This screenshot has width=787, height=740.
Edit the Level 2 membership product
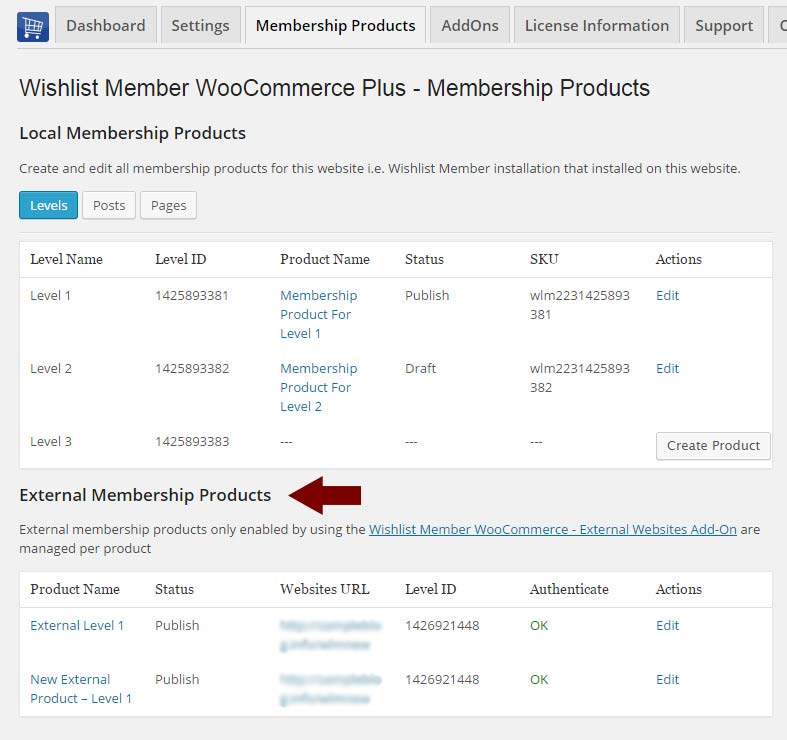coord(668,368)
